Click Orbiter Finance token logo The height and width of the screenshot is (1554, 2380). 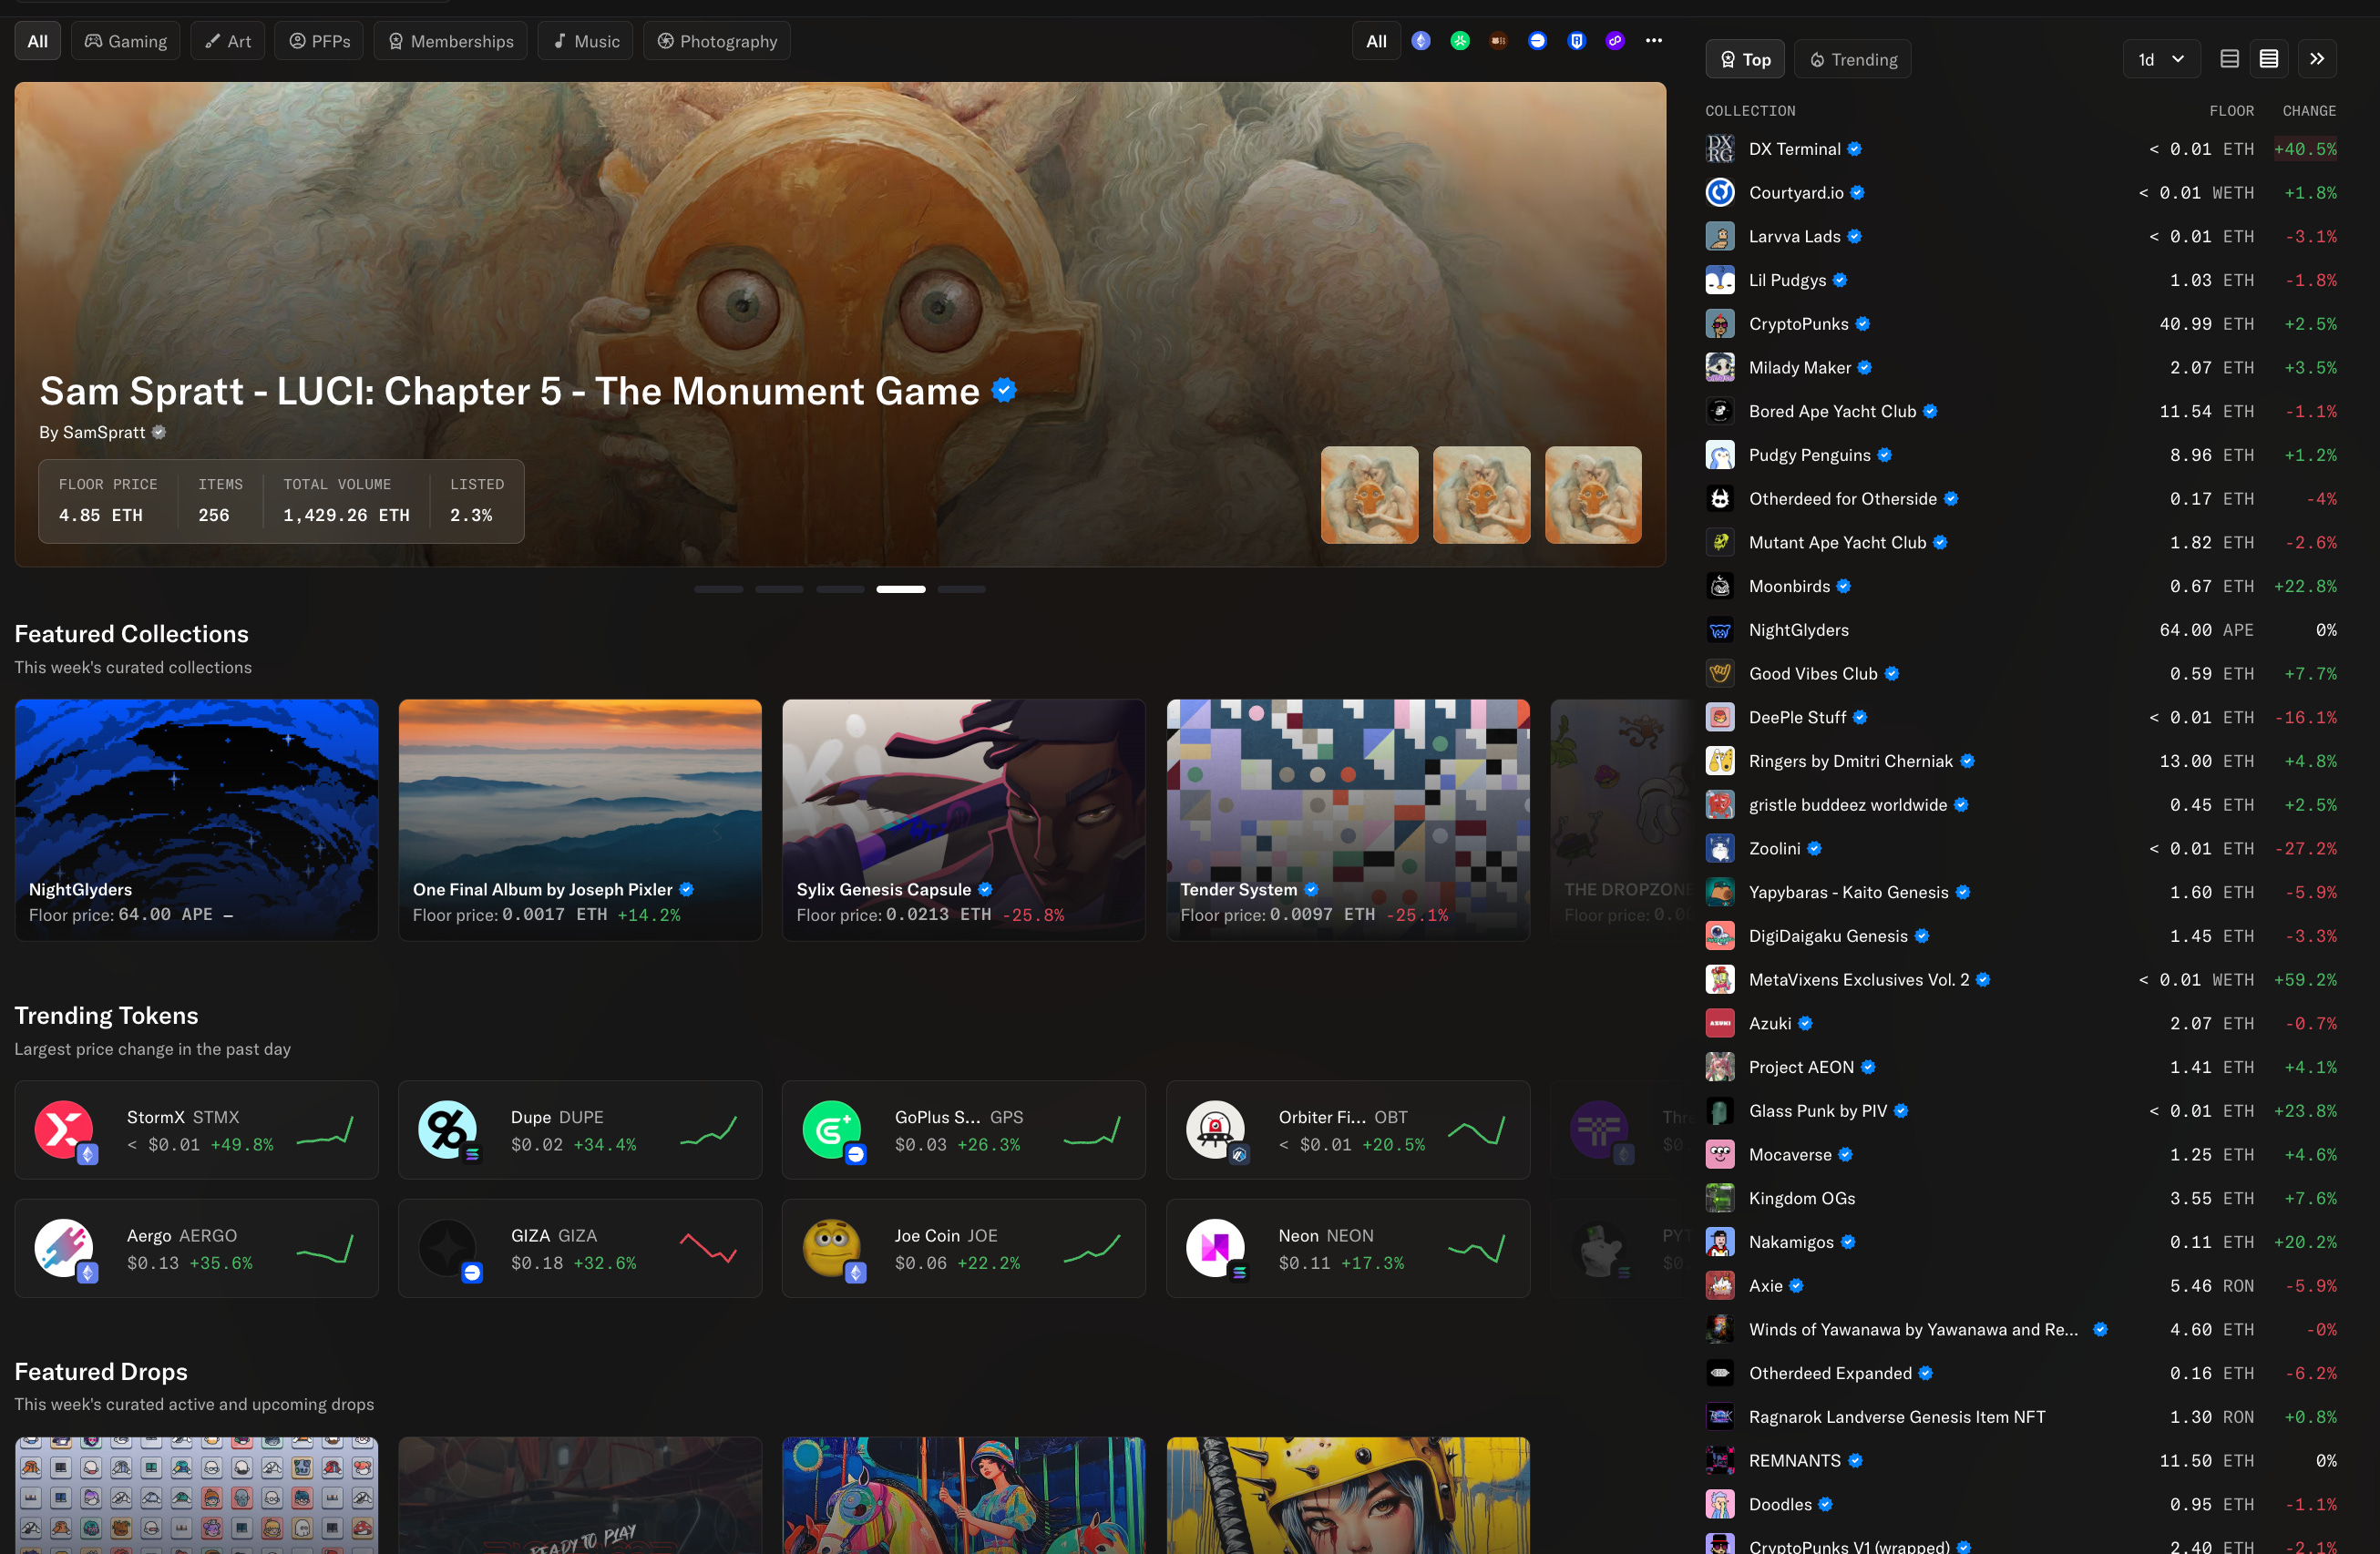click(1215, 1130)
